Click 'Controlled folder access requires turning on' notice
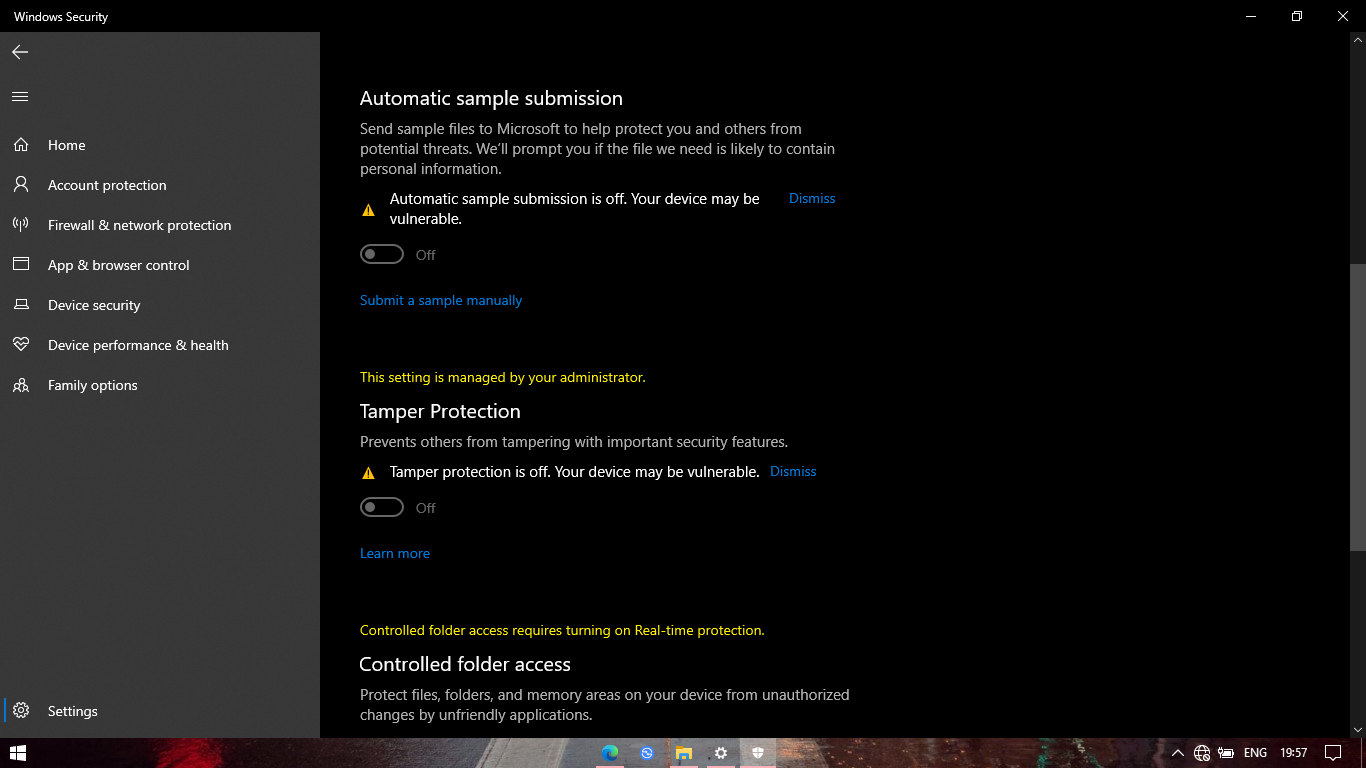Image resolution: width=1366 pixels, height=768 pixels. tap(562, 630)
